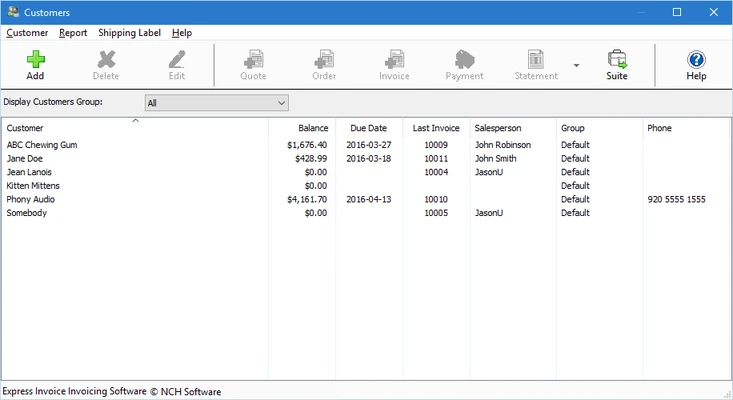Open the Suite toolbox icon
Image resolution: width=733 pixels, height=400 pixels.
coord(617,59)
